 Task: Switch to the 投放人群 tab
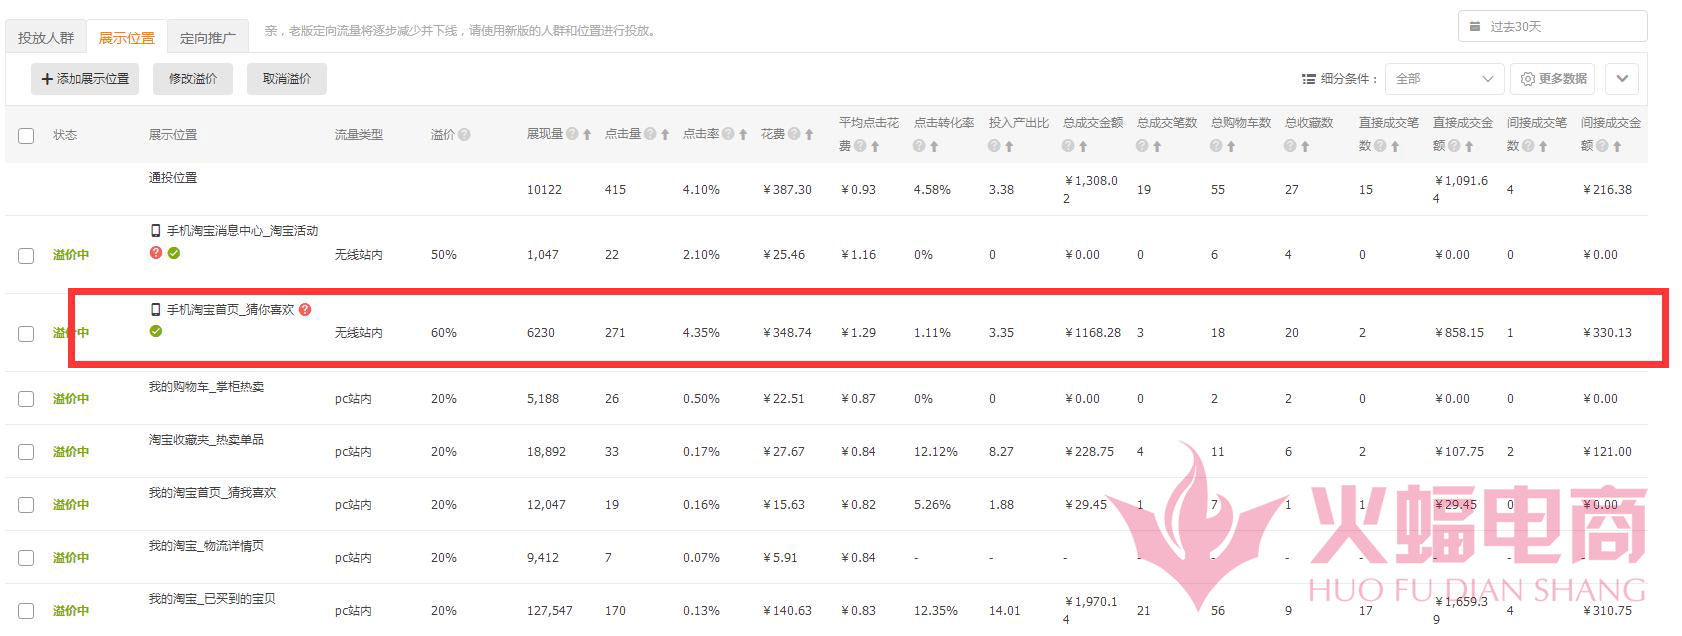(x=46, y=38)
